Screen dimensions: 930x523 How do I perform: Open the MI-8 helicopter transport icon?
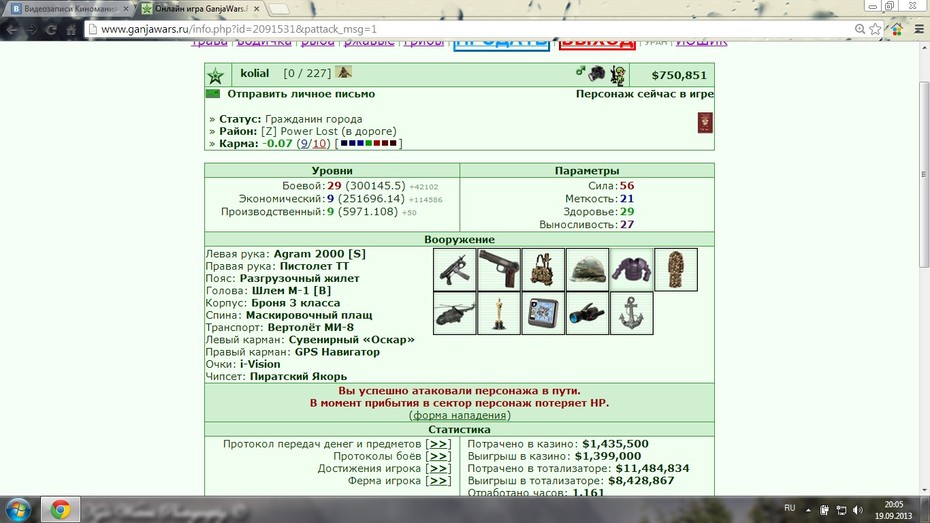point(454,313)
